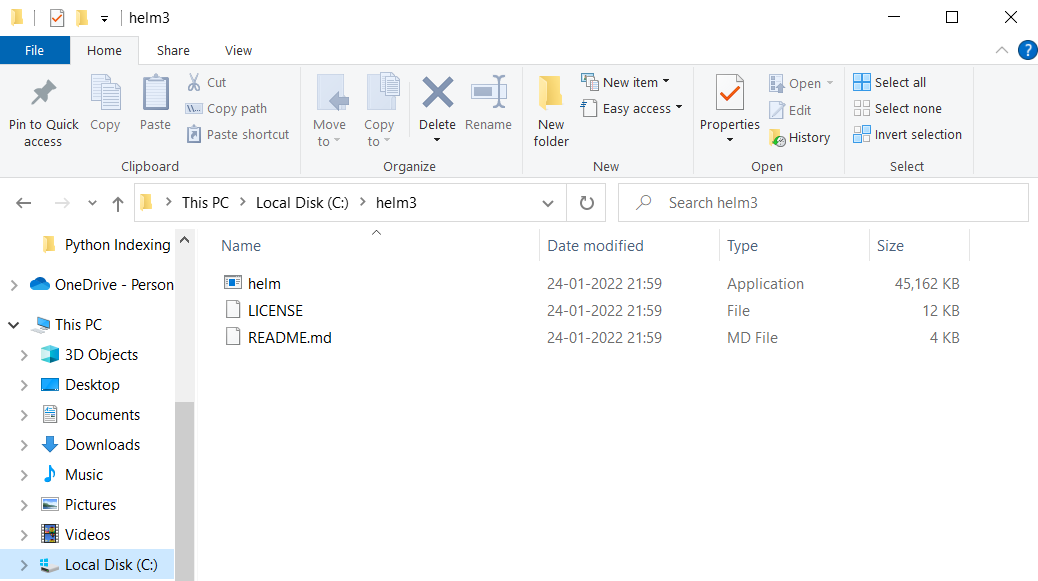This screenshot has width=1038, height=581.
Task: Open Pictures in the navigation pane
Action: coord(90,504)
